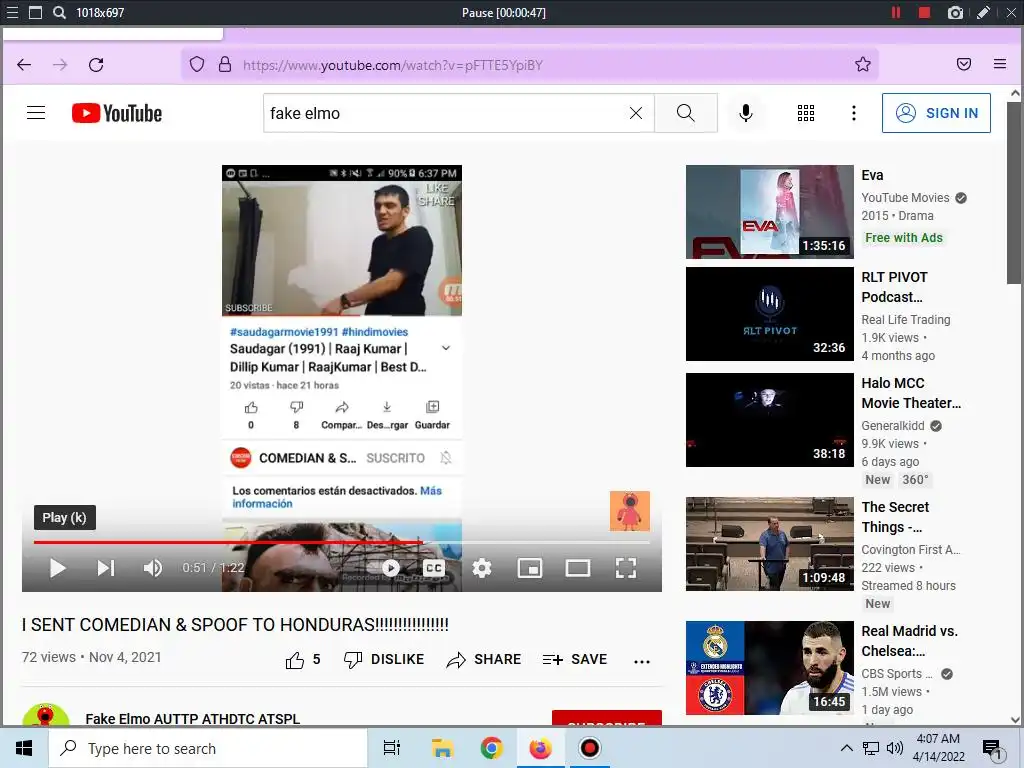Go forward in the browser
This screenshot has height=768, width=1024.
(x=60, y=64)
